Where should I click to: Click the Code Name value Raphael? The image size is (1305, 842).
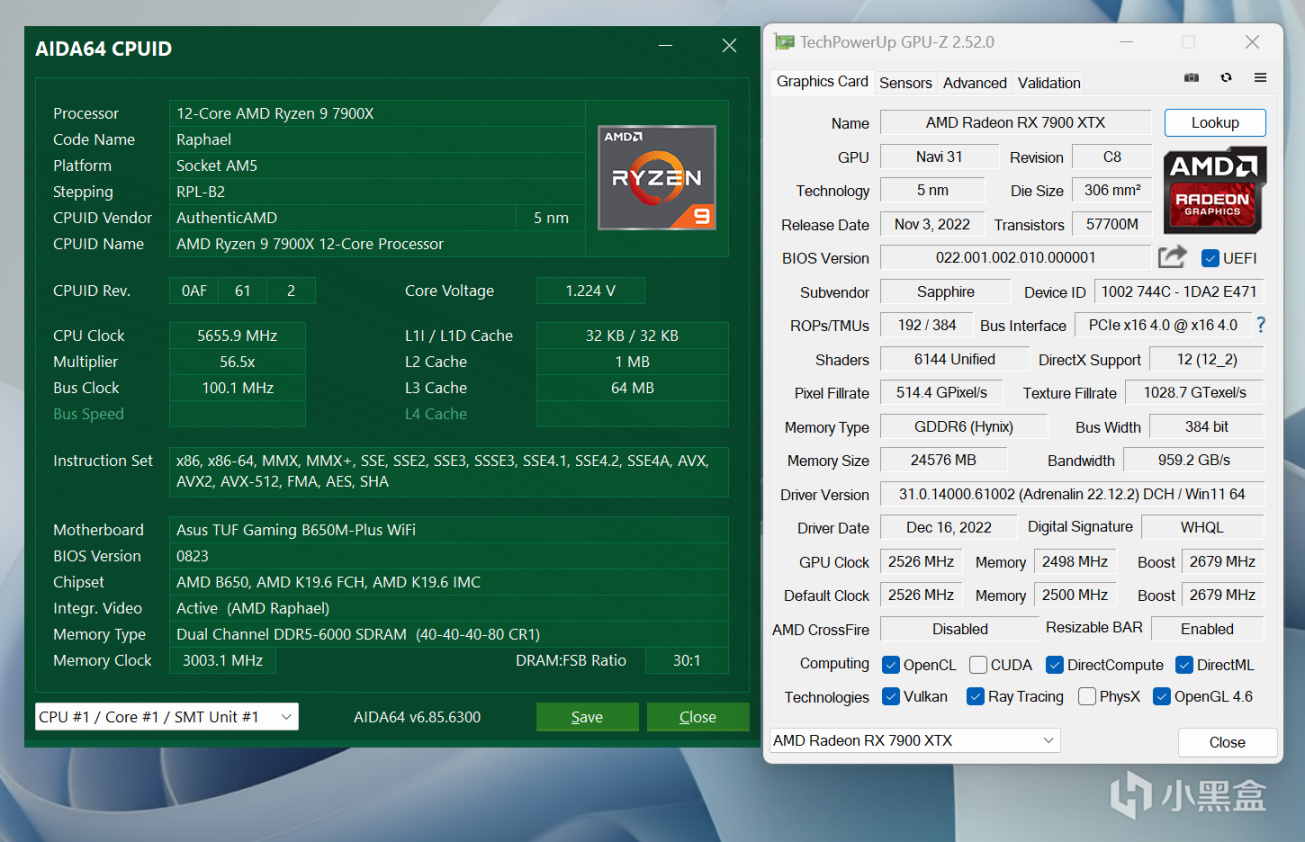click(377, 140)
